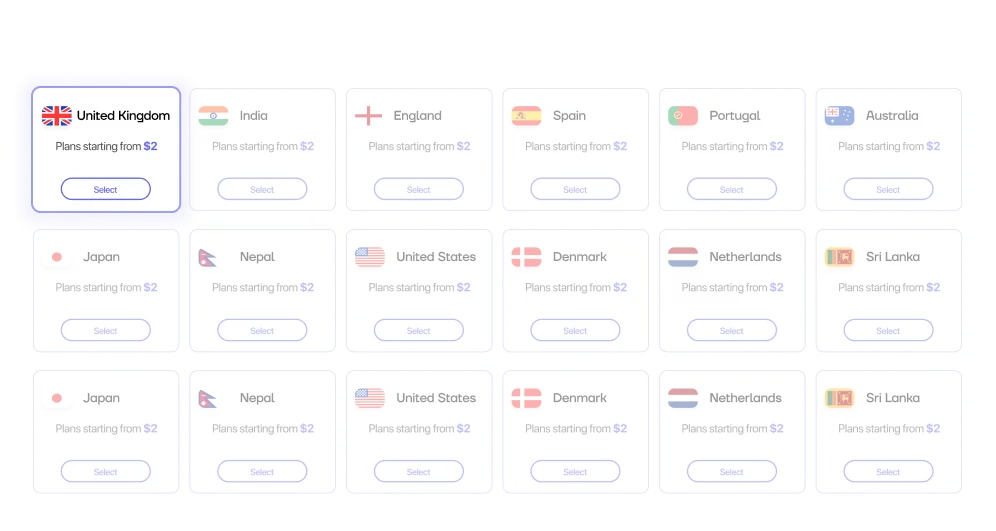Click the United States flag in the middle row

pyautogui.click(x=370, y=257)
